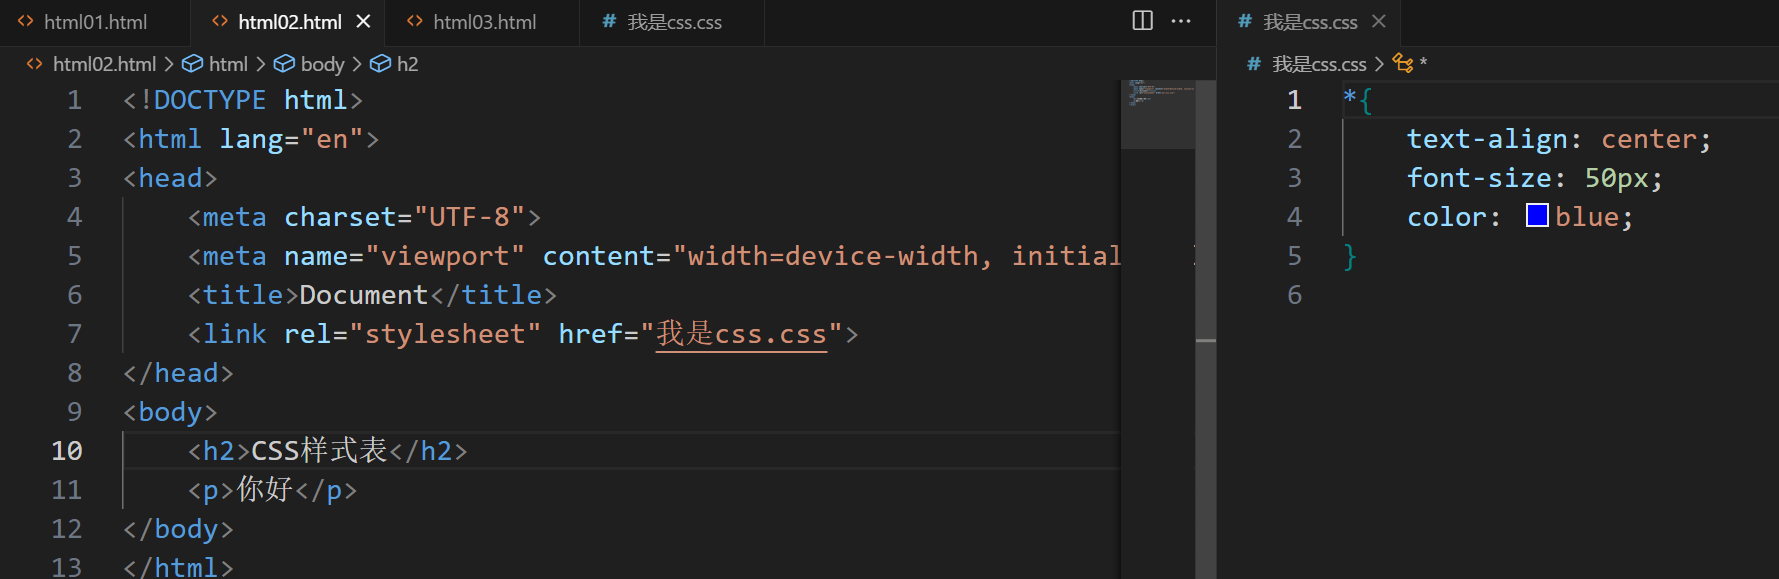Click line number 7 in html02.html
1779x579 pixels.
pyautogui.click(x=75, y=334)
